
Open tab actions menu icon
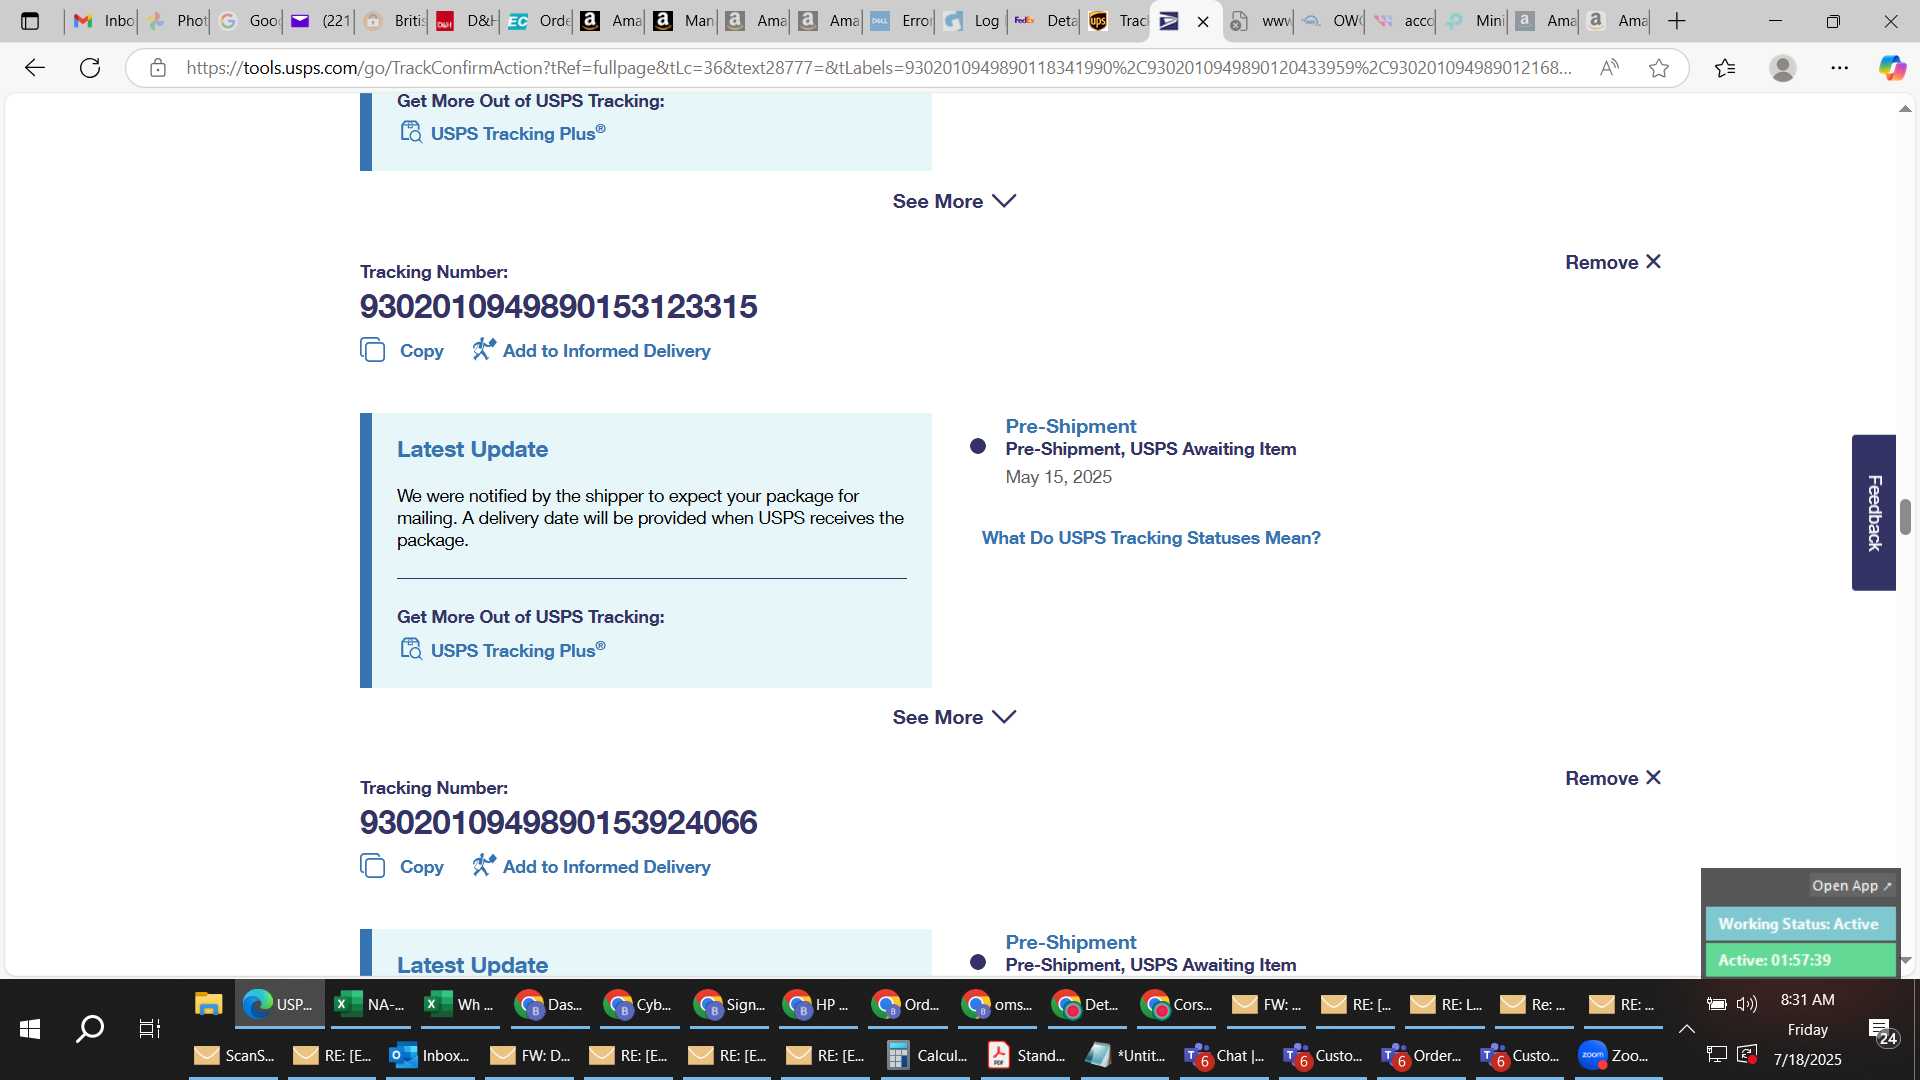pyautogui.click(x=30, y=21)
